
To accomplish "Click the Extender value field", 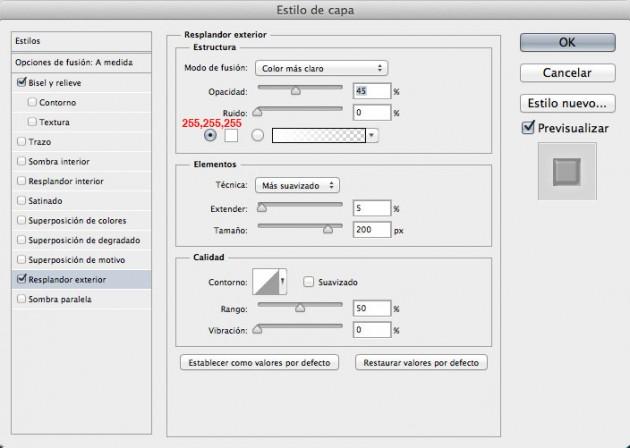I will coord(372,208).
